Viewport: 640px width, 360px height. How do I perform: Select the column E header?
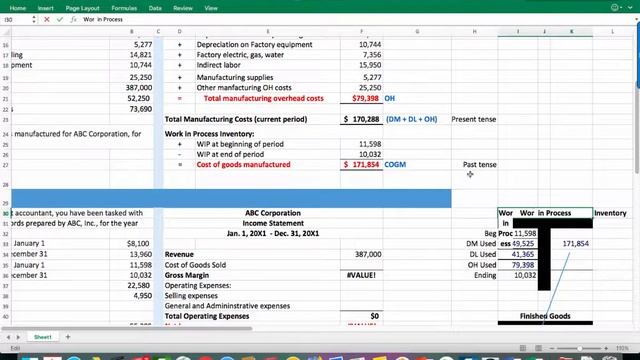(x=268, y=31)
